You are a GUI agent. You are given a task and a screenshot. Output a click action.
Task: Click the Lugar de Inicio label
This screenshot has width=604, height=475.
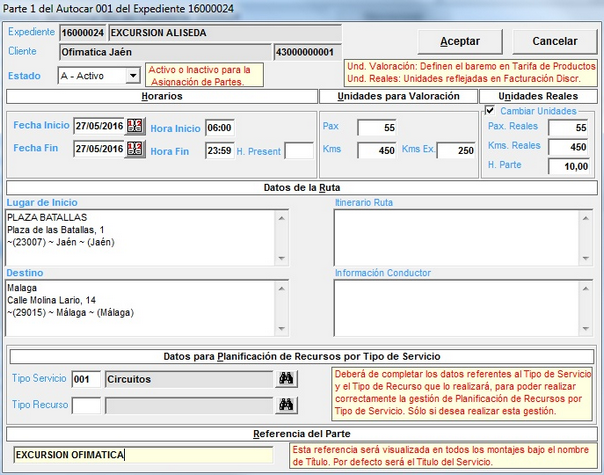(42, 203)
